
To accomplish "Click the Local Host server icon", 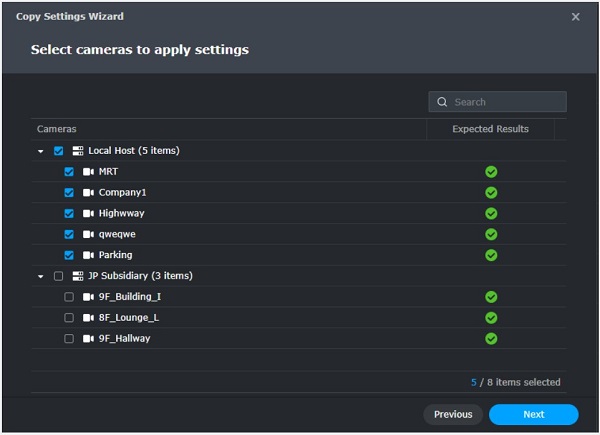I will pyautogui.click(x=78, y=151).
